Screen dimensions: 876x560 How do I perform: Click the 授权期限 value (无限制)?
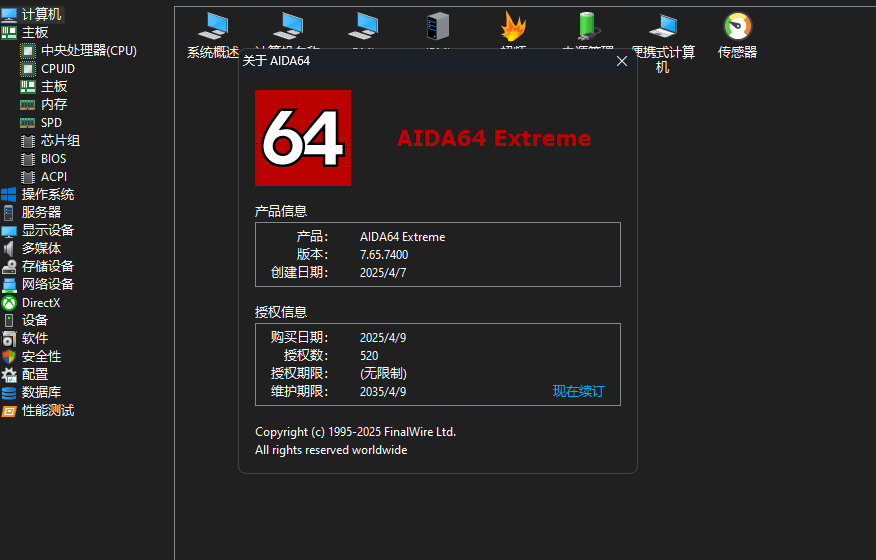coord(383,373)
